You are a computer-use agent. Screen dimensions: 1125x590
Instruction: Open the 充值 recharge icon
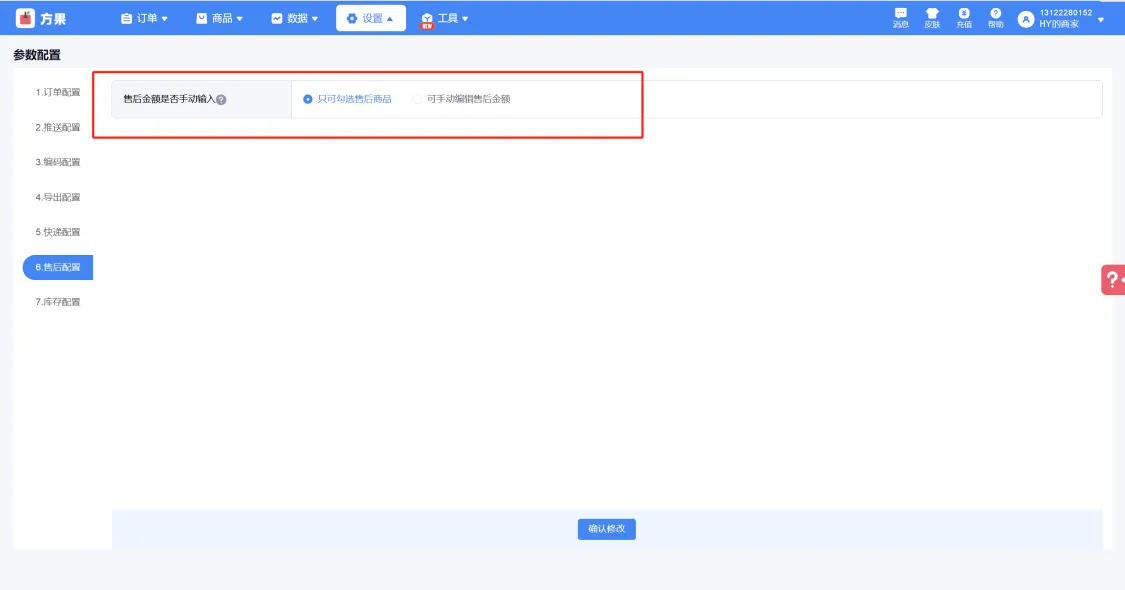[x=964, y=18]
